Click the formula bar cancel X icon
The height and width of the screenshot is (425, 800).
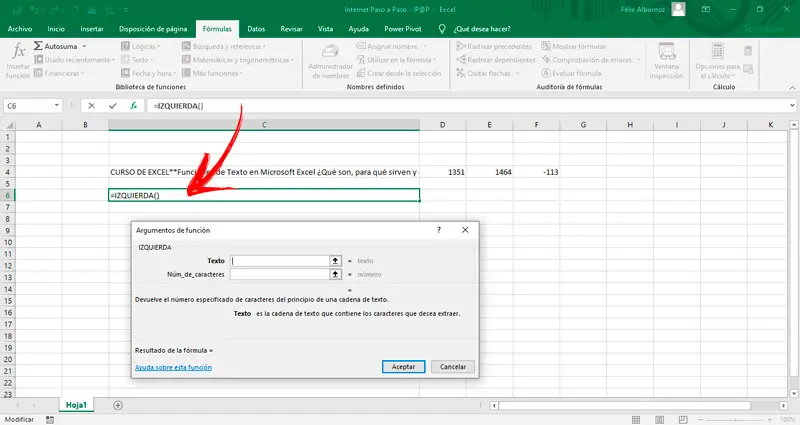click(x=92, y=105)
